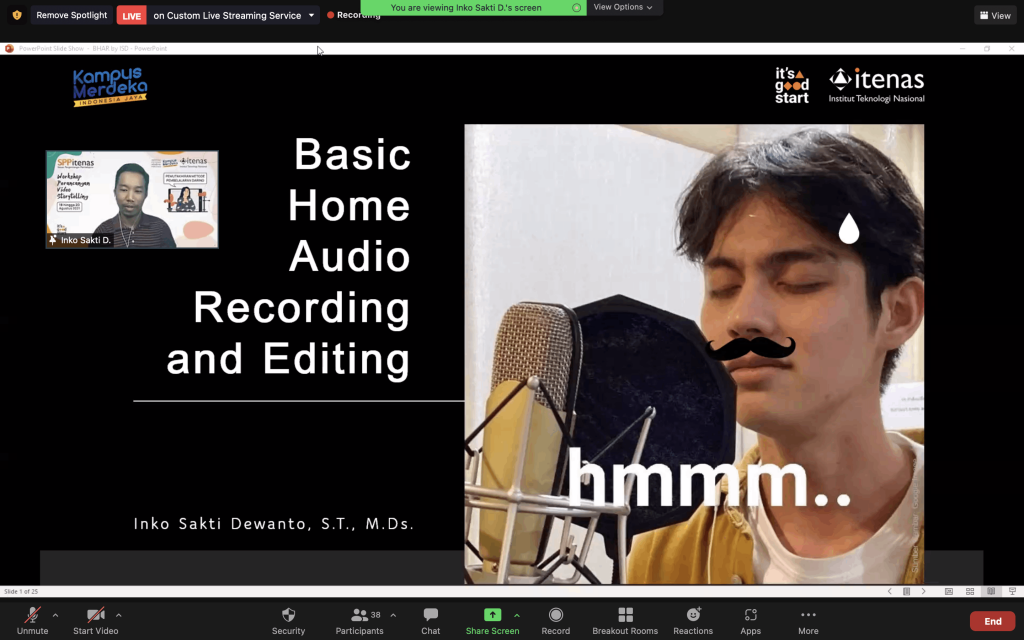1024x640 pixels.
Task: Open the Chat panel
Action: pyautogui.click(x=430, y=619)
